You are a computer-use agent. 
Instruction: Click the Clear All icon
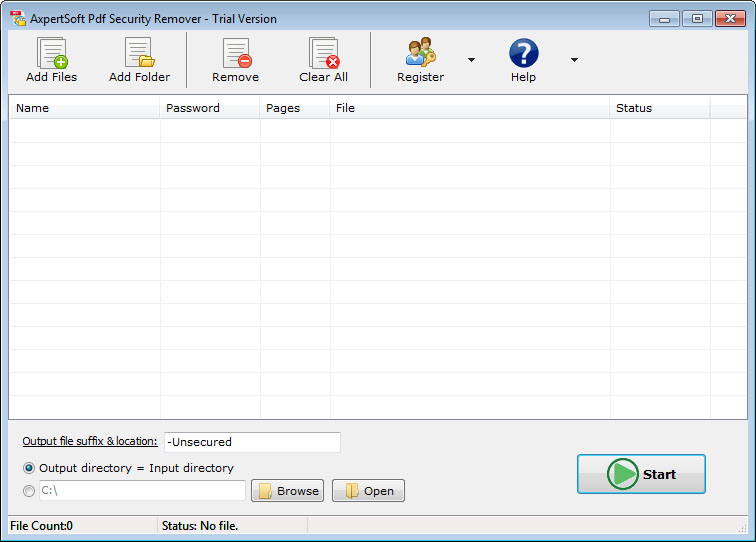coord(324,53)
